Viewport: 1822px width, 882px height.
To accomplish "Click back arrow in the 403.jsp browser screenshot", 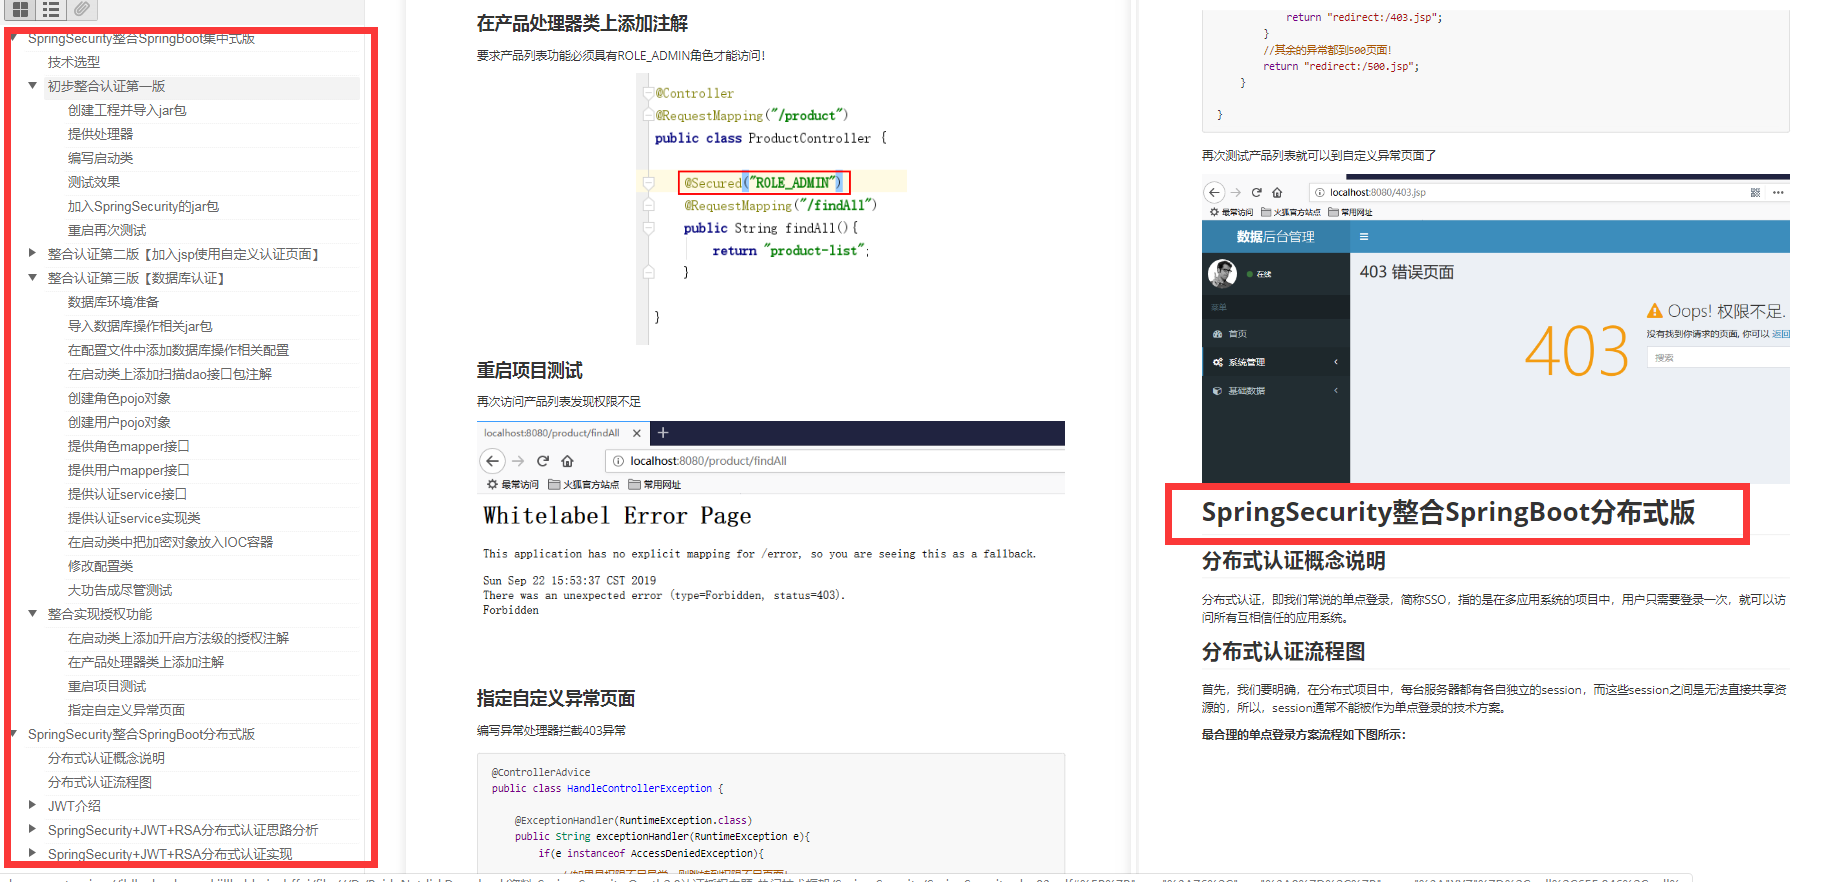I will coord(1214,192).
